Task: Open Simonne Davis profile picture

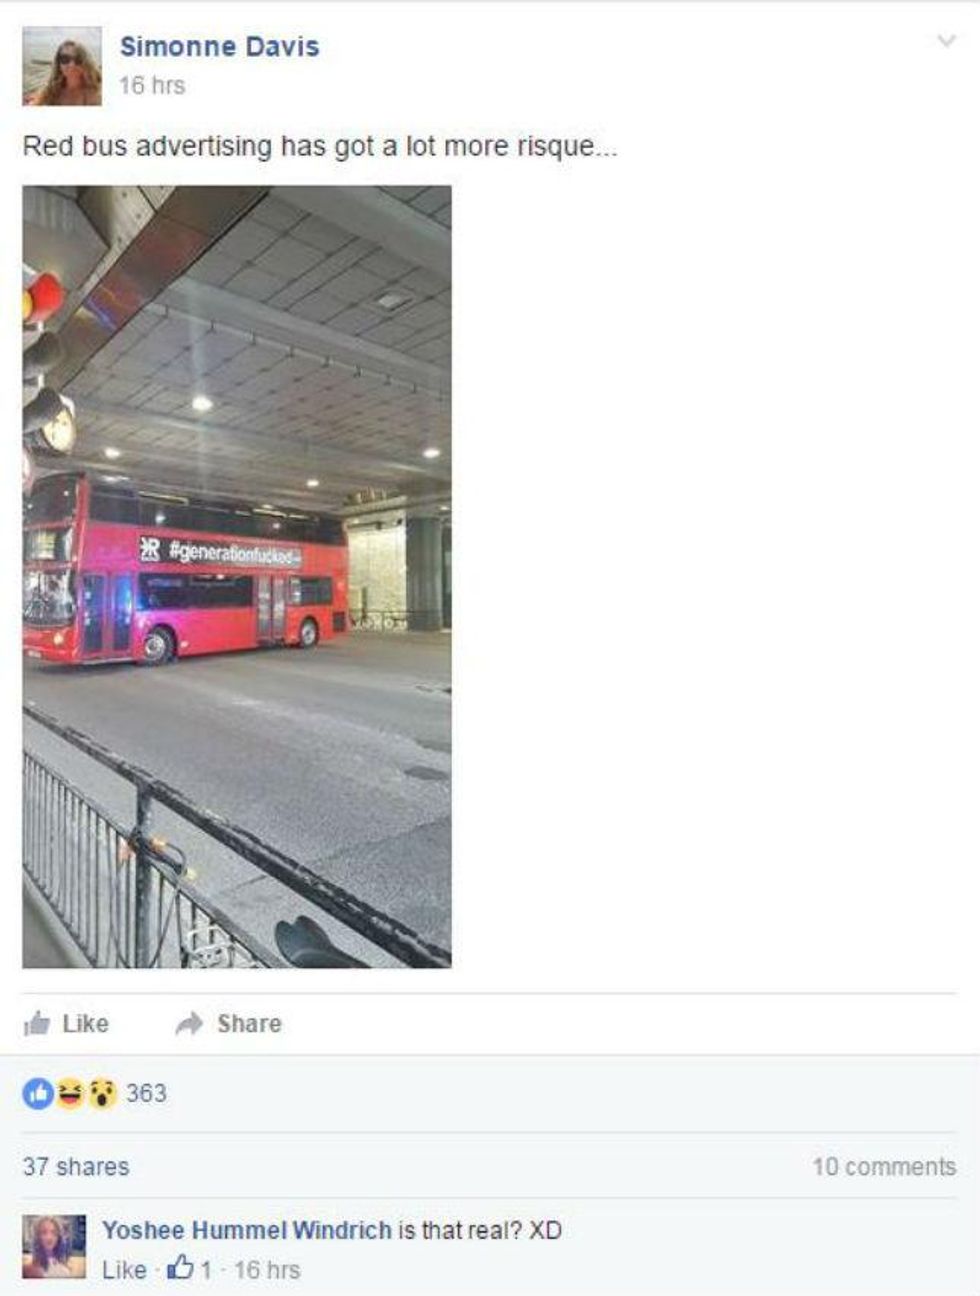Action: (62, 66)
